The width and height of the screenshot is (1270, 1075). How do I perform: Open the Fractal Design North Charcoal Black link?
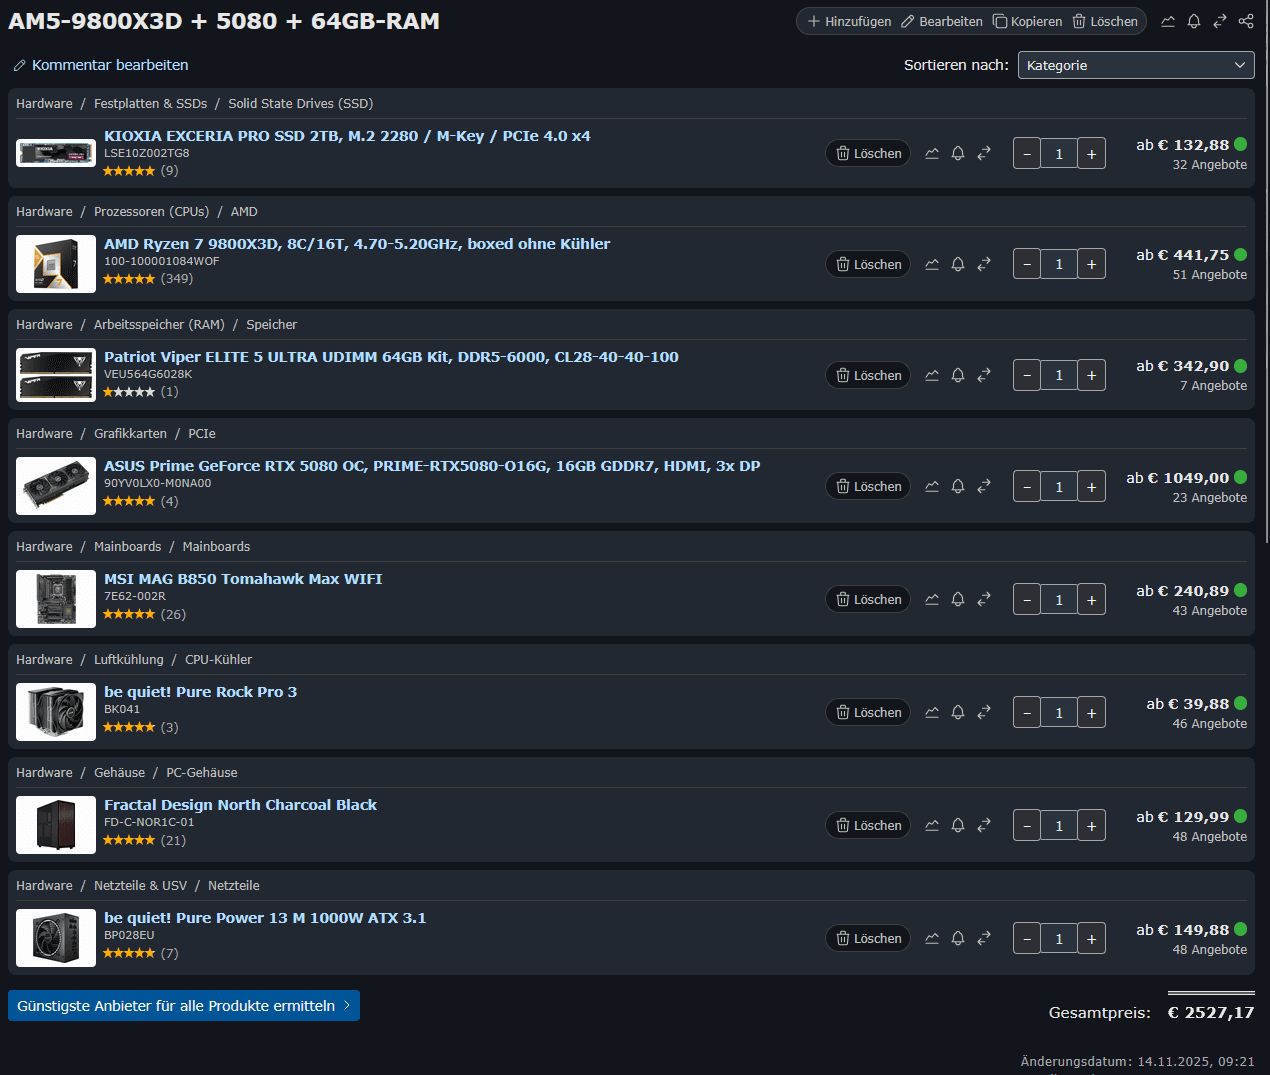240,805
